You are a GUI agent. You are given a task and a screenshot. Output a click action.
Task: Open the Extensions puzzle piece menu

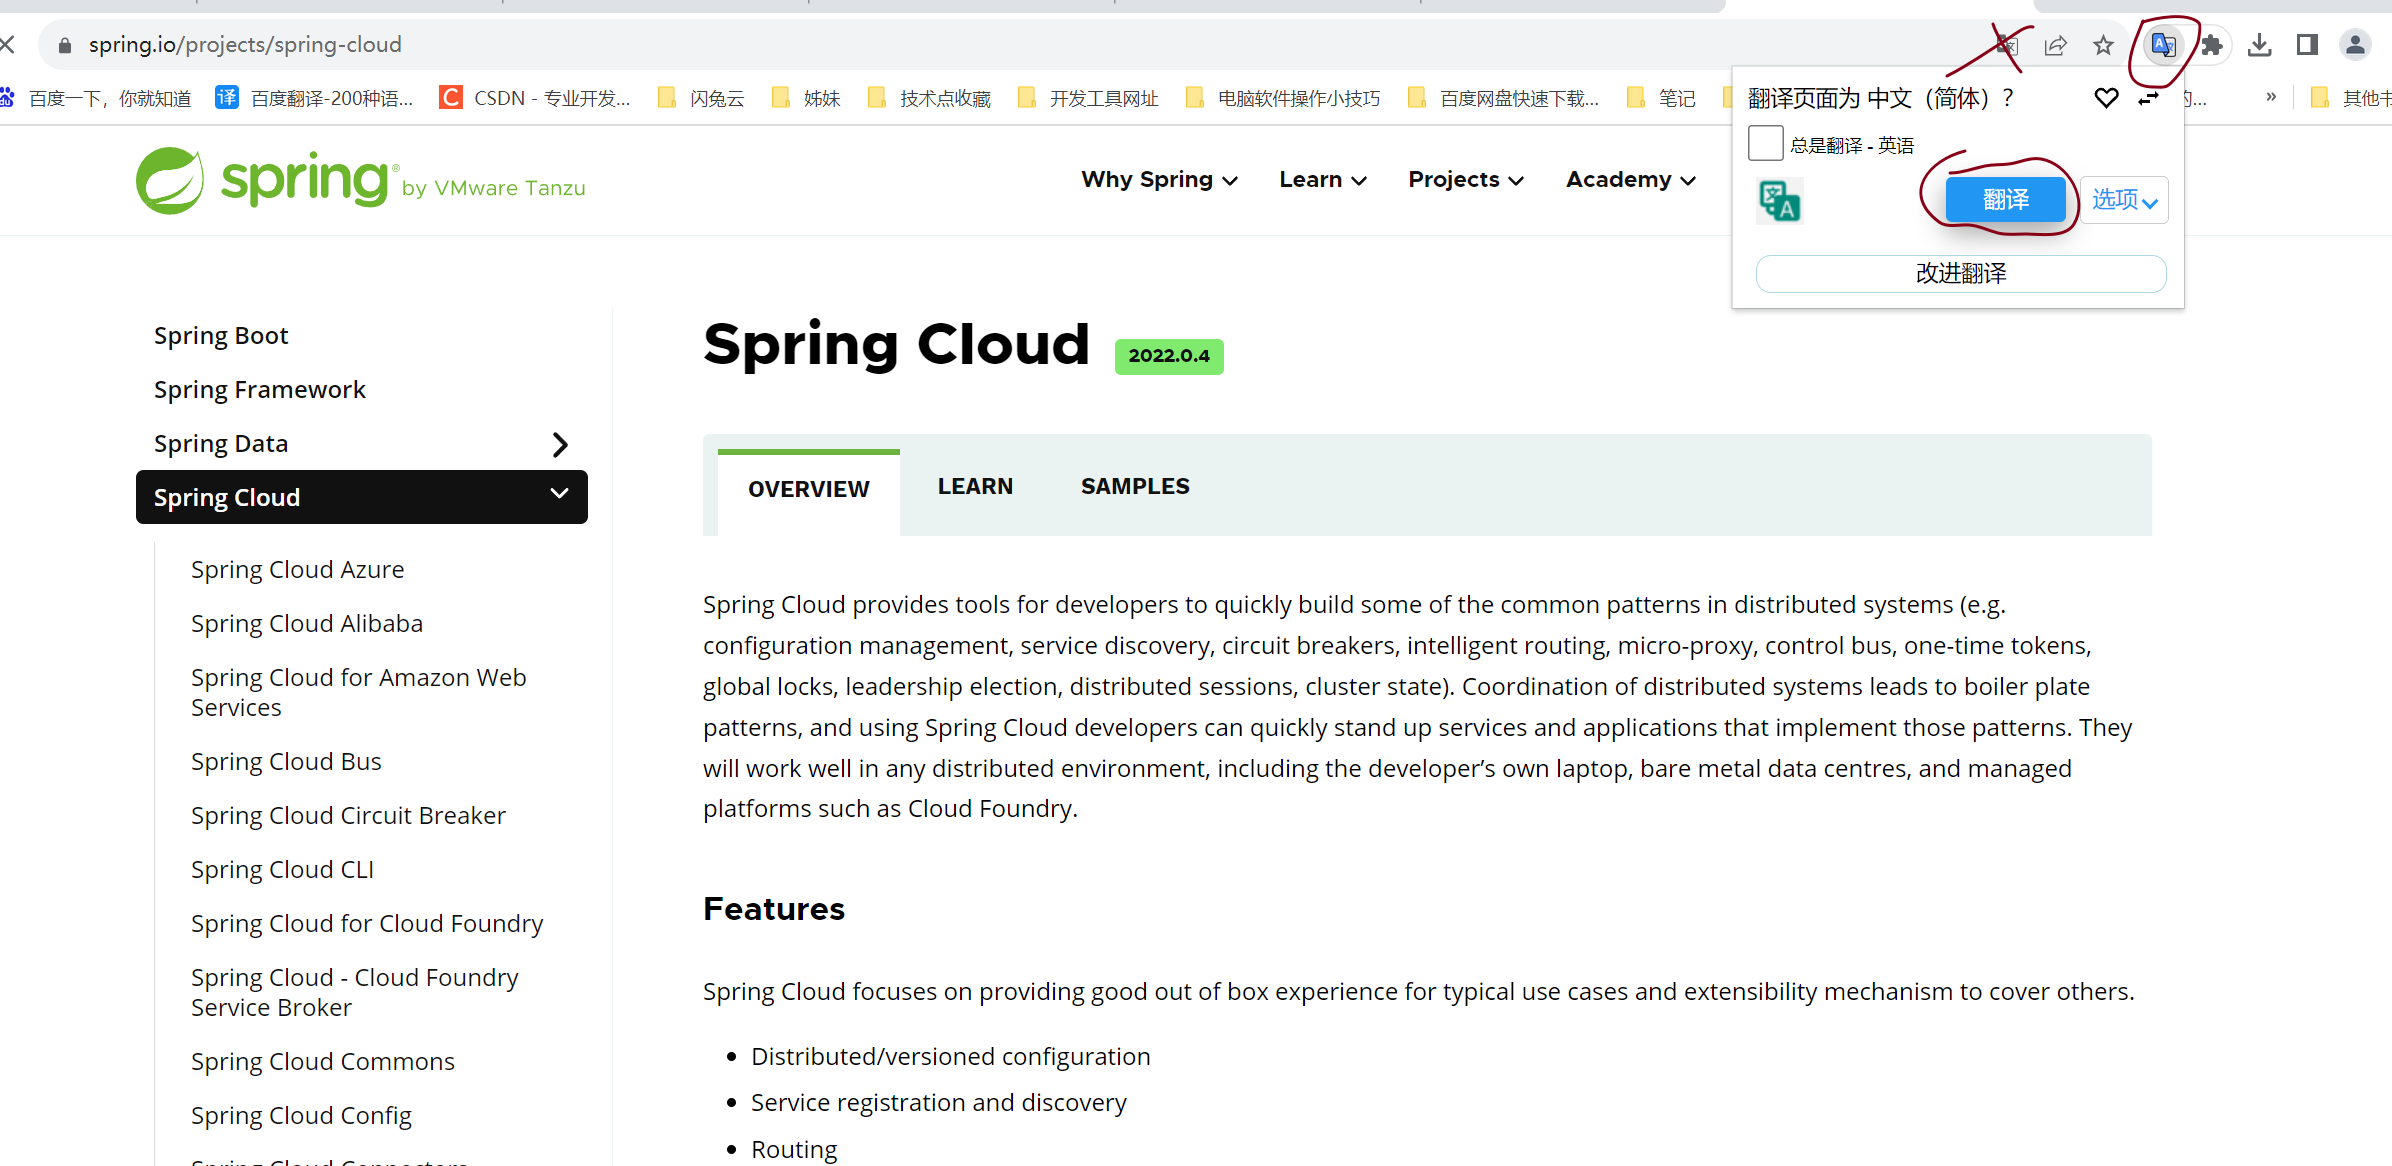pos(2212,45)
